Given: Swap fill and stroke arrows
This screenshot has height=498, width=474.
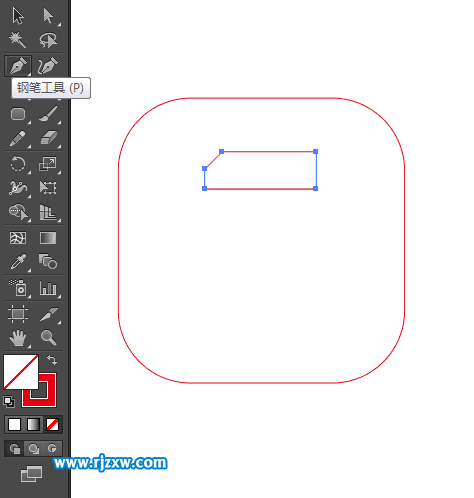Looking at the screenshot, I should click(52, 360).
